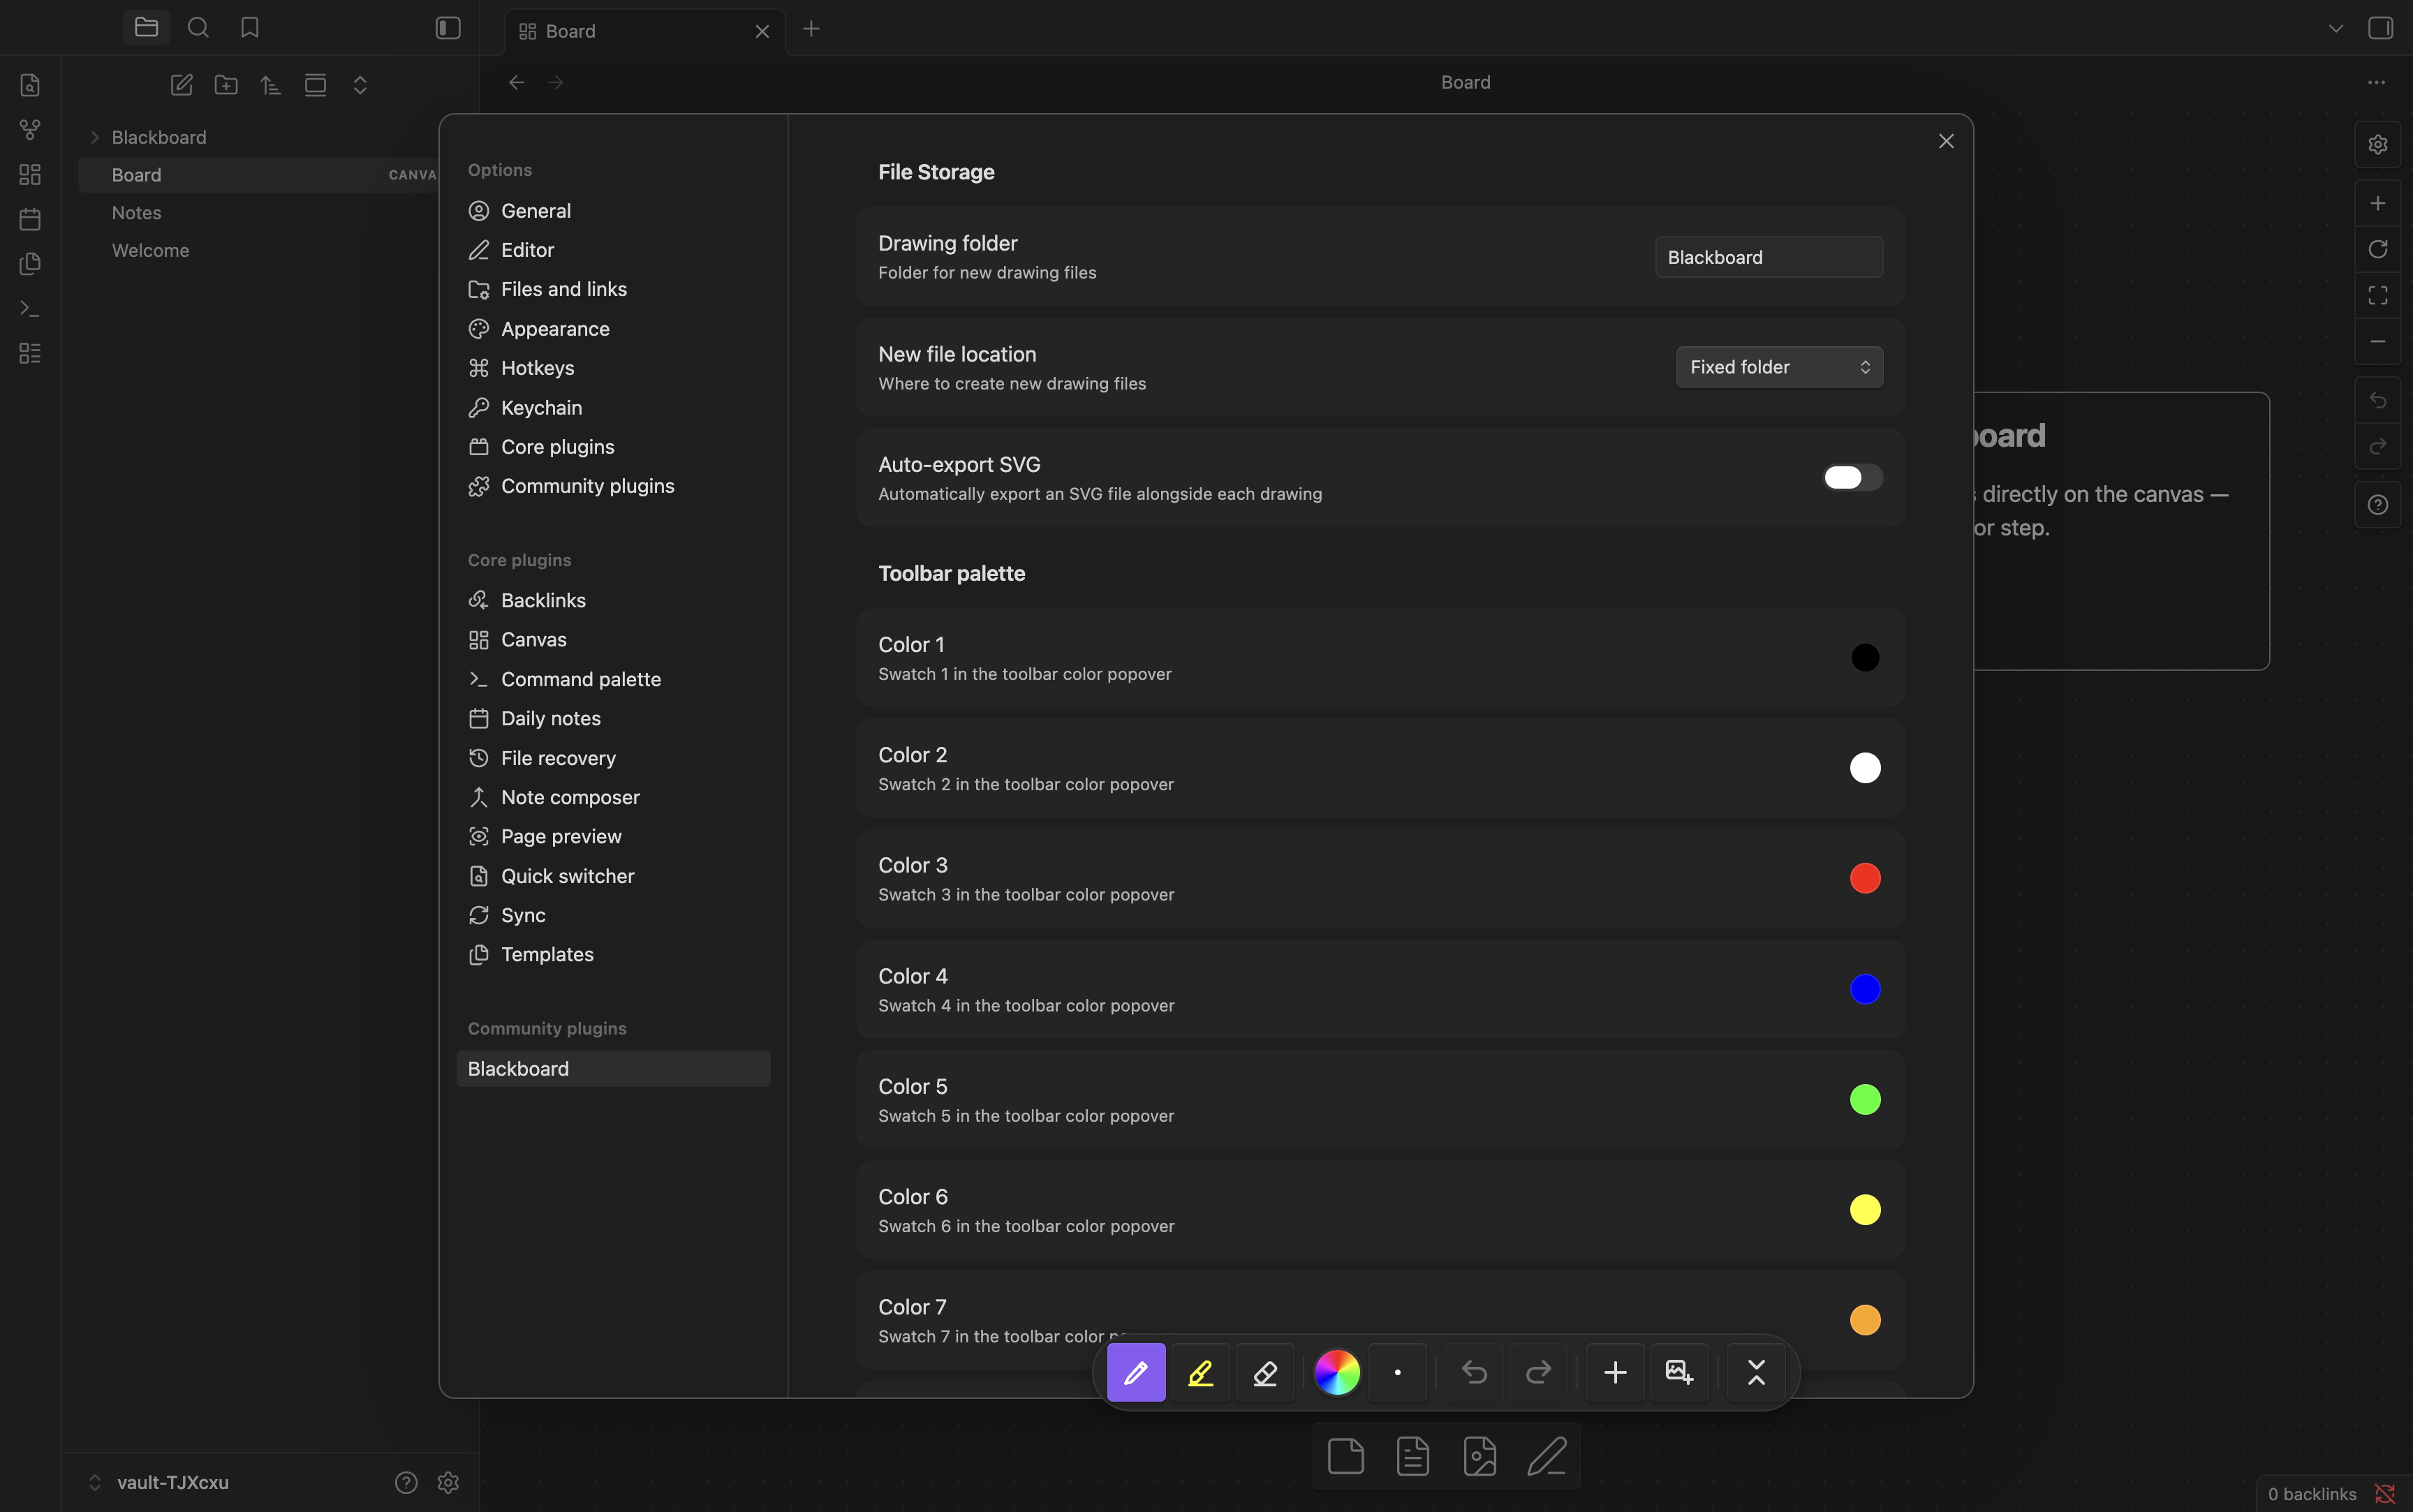Viewport: 2413px width, 1512px height.
Task: Open today's daily note ribbon icon
Action: 30,219
